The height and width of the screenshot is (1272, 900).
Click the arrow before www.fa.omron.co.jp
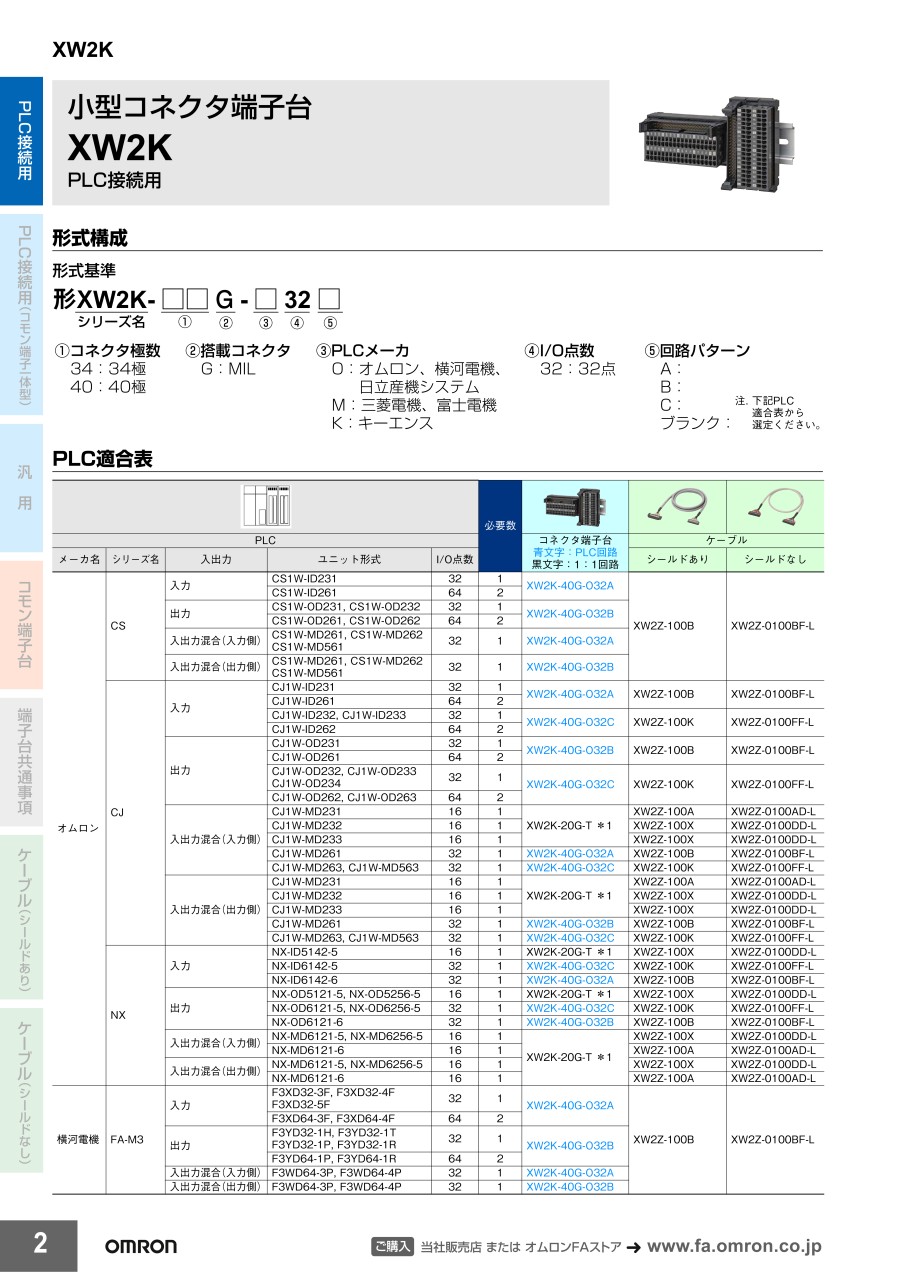pos(633,1247)
